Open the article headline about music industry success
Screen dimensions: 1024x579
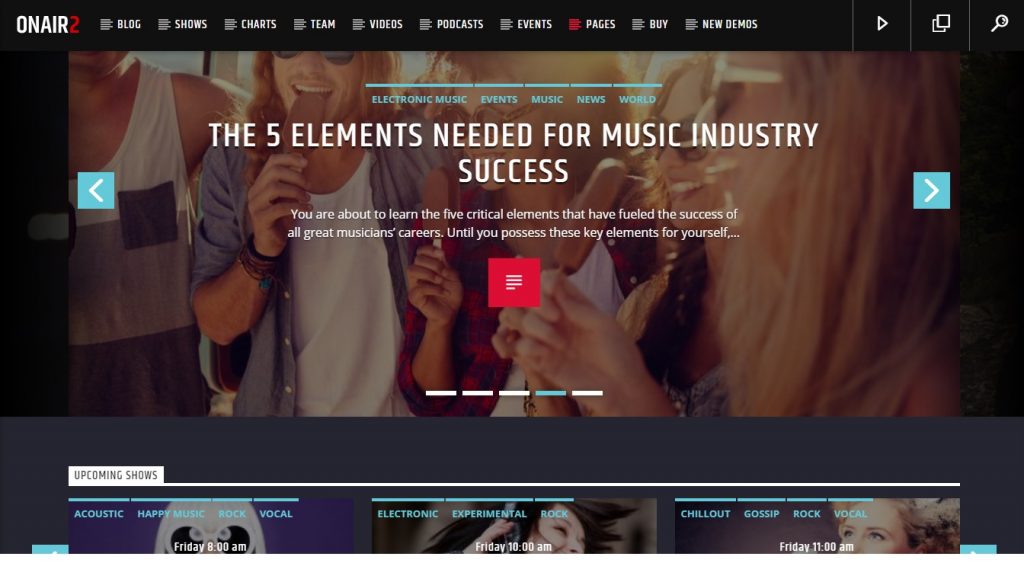point(513,153)
